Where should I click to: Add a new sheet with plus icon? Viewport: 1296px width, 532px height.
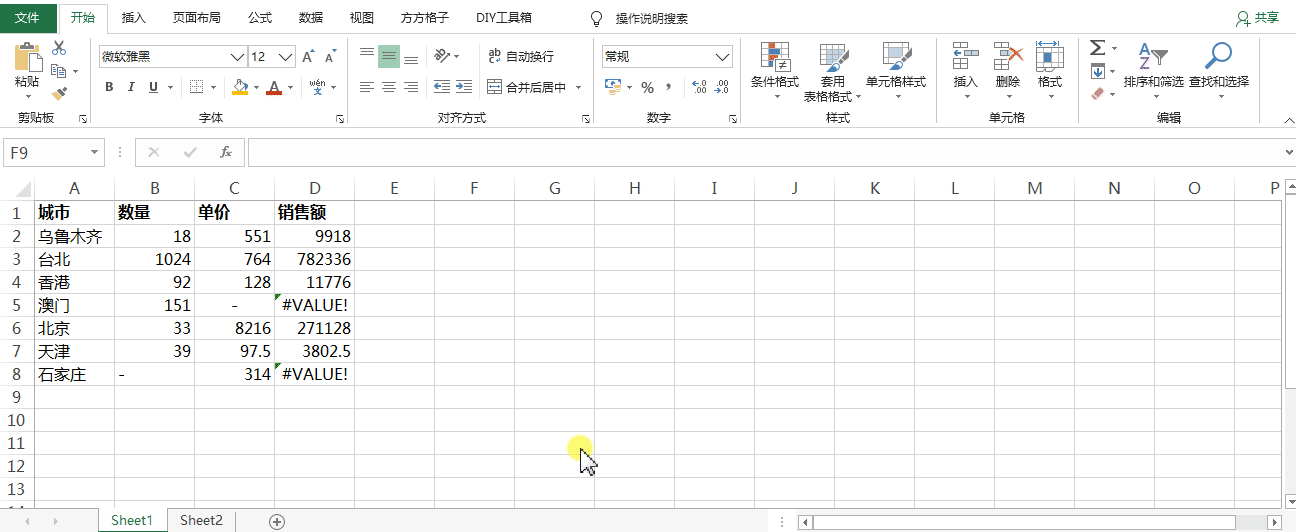click(277, 521)
